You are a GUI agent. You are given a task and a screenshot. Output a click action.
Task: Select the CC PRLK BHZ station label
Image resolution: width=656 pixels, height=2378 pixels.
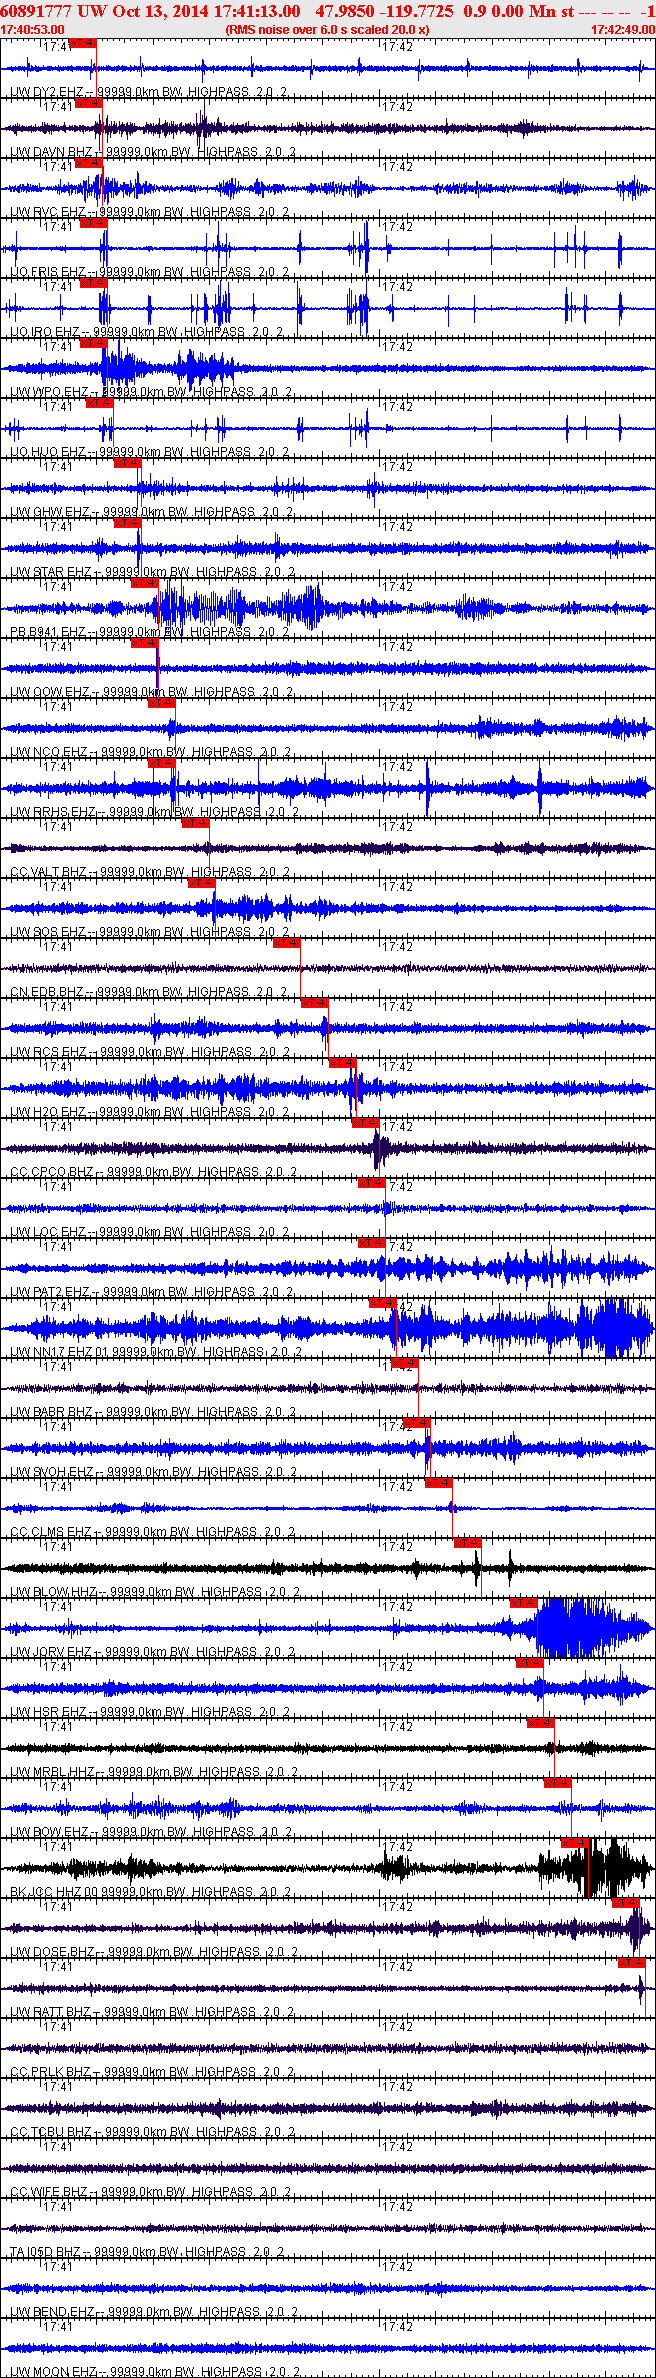(x=50, y=2072)
